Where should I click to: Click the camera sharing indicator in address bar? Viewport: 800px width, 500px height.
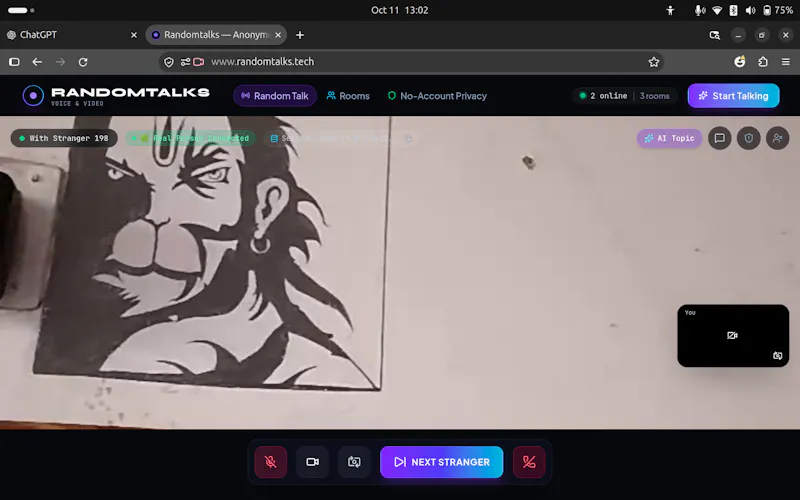pyautogui.click(x=198, y=62)
